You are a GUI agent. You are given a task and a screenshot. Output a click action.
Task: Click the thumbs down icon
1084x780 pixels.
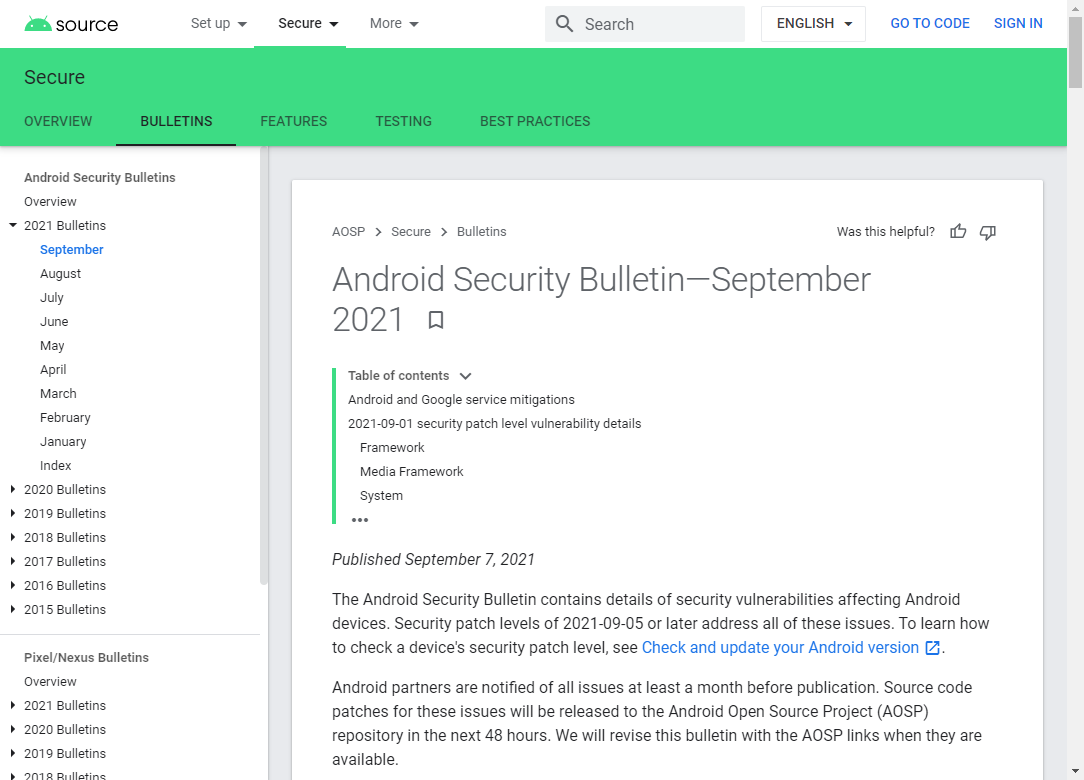coord(988,231)
